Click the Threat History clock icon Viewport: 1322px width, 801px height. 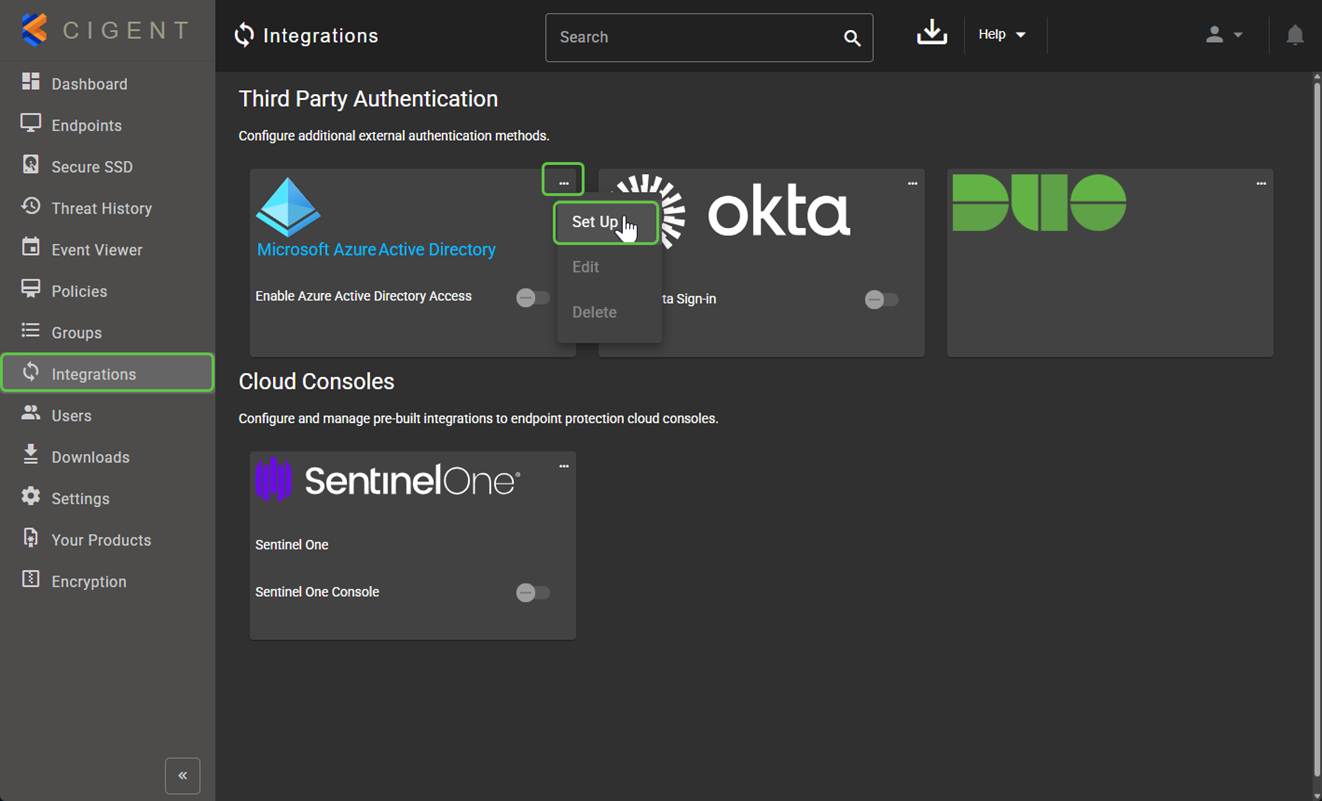31,207
